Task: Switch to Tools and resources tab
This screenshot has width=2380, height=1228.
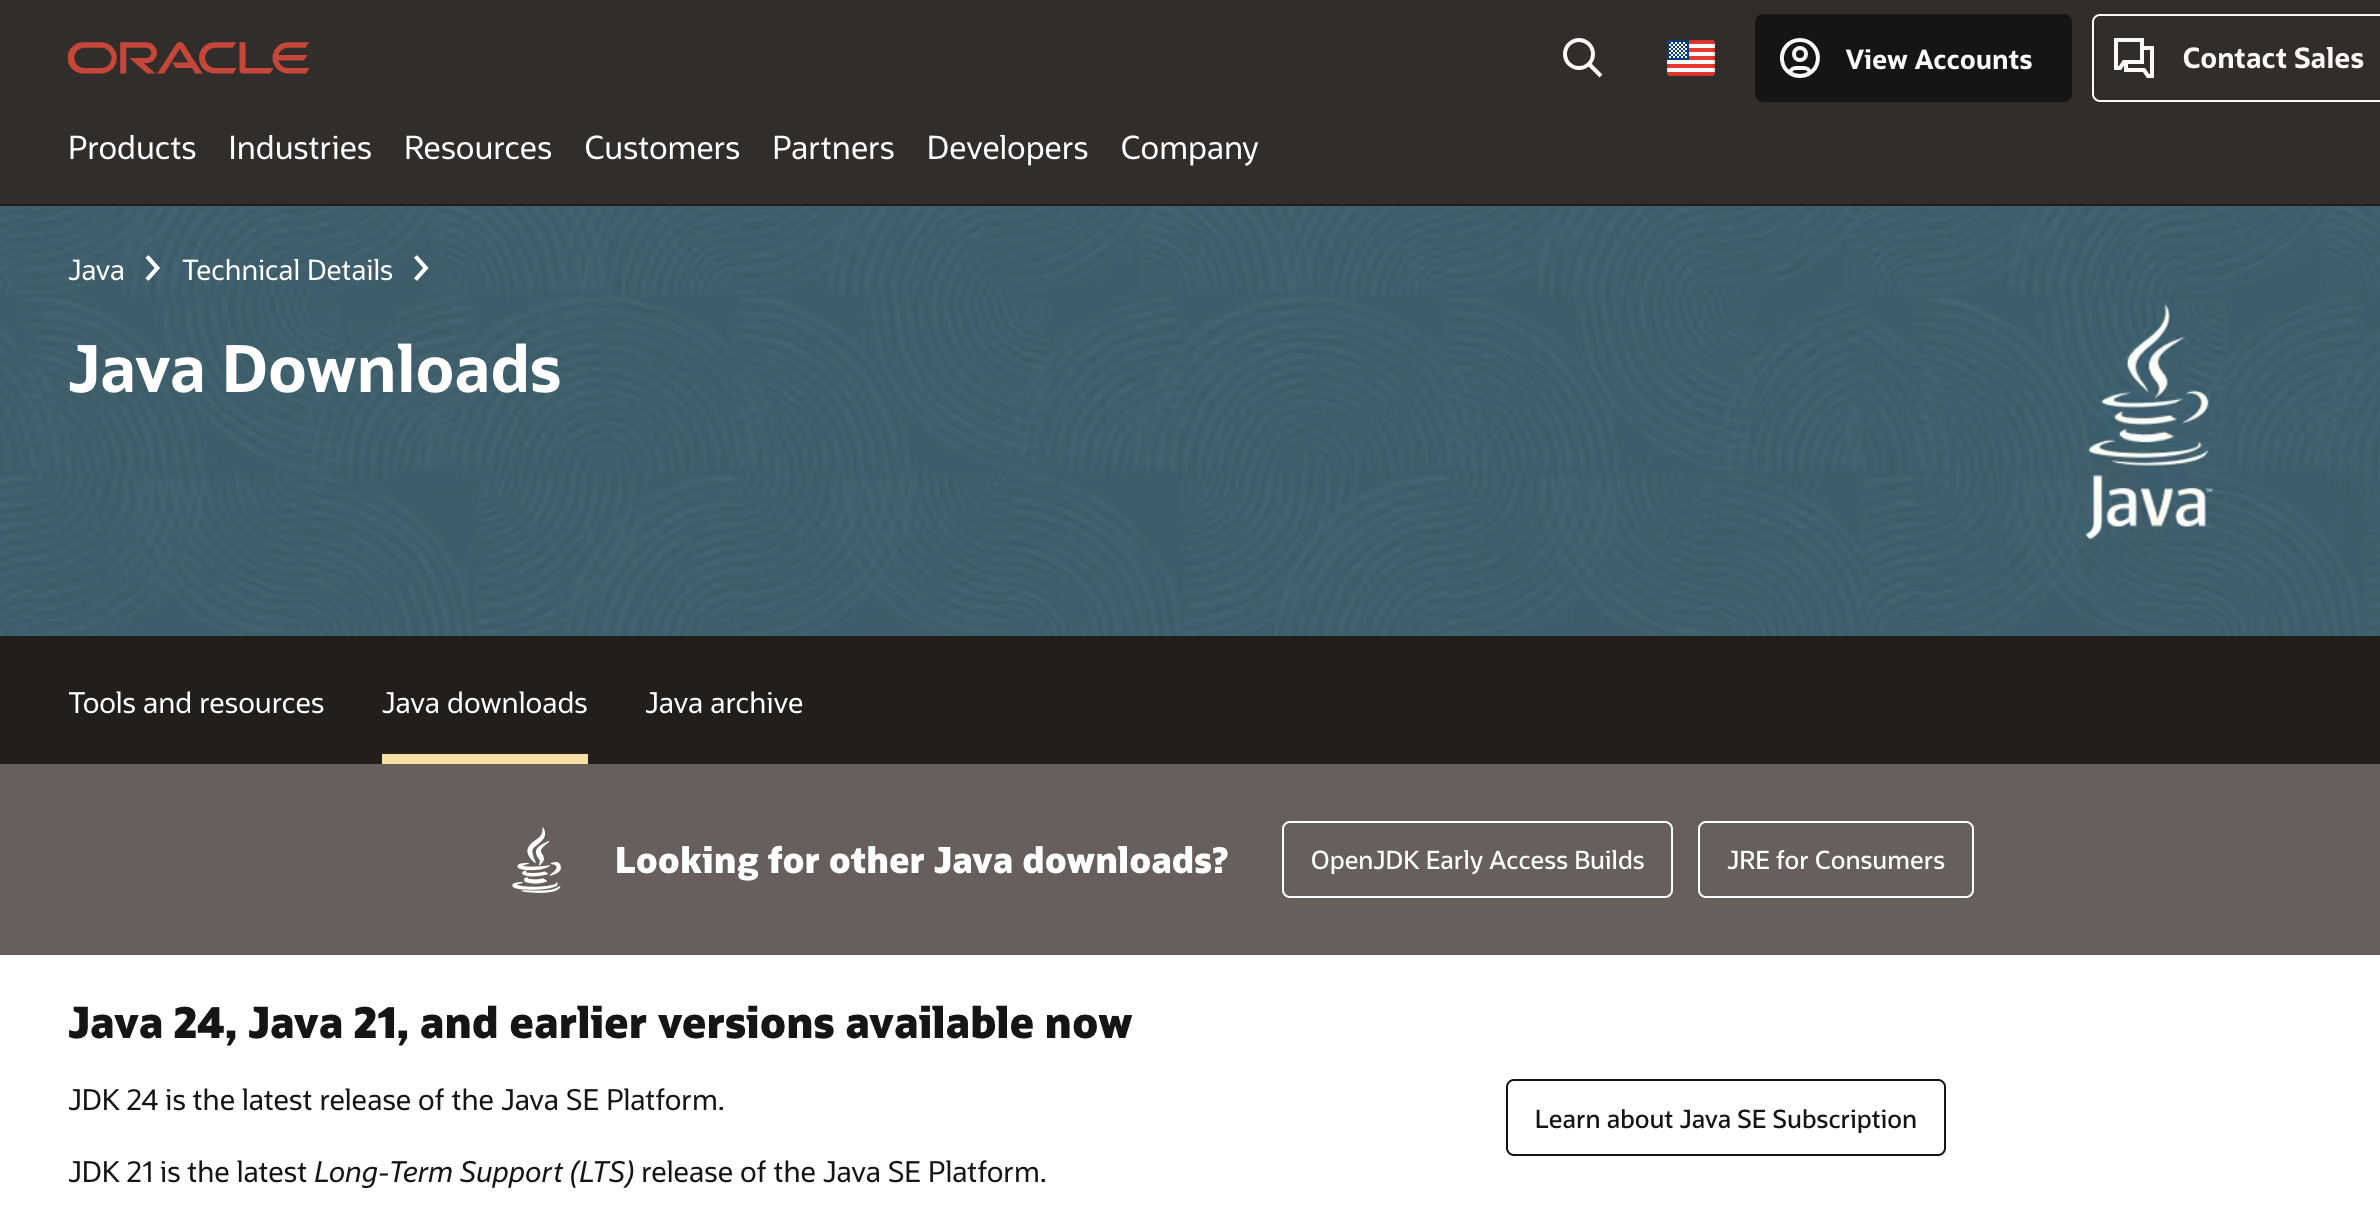Action: pyautogui.click(x=196, y=703)
